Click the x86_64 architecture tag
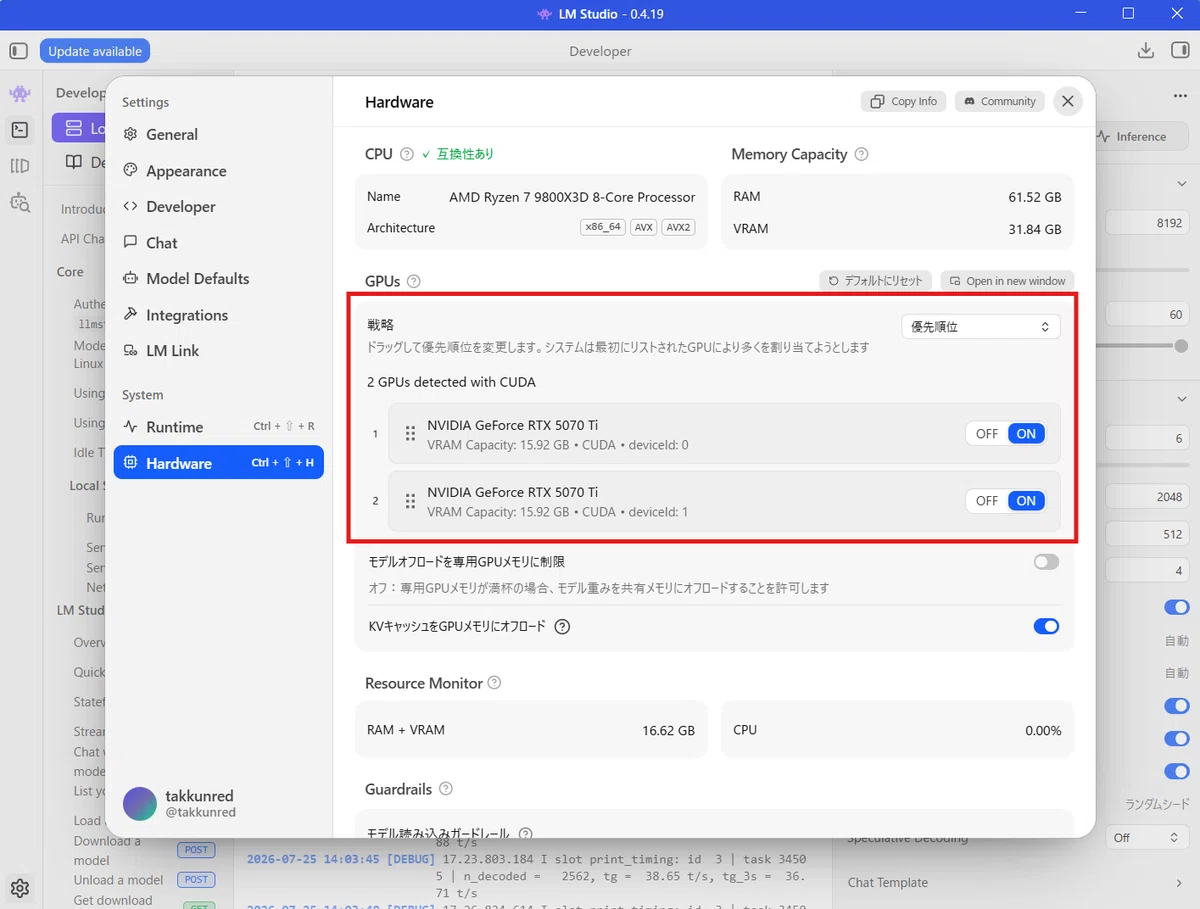1200x909 pixels. pyautogui.click(x=603, y=228)
